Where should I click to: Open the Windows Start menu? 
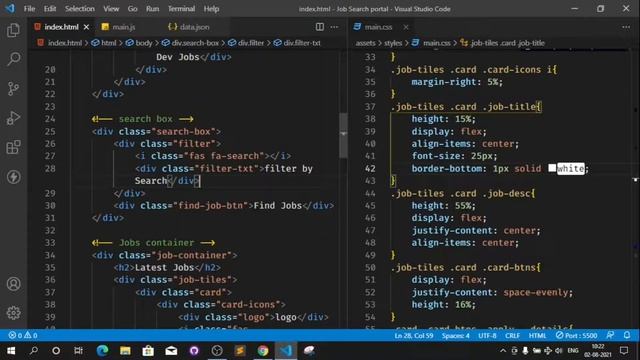tap(11, 351)
